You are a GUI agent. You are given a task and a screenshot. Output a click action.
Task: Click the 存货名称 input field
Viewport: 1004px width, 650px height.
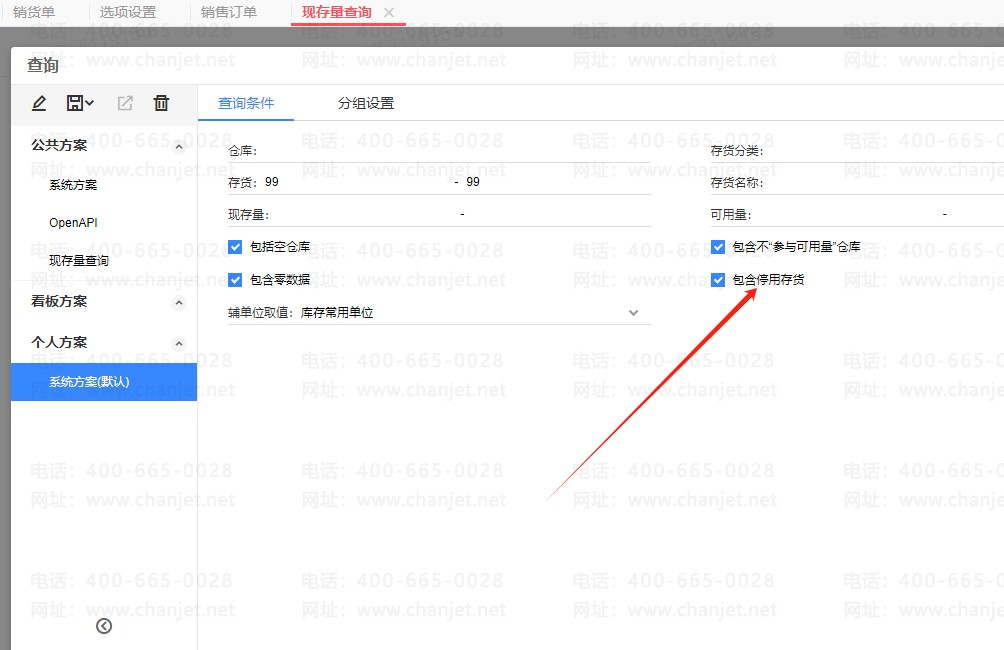[x=885, y=183]
